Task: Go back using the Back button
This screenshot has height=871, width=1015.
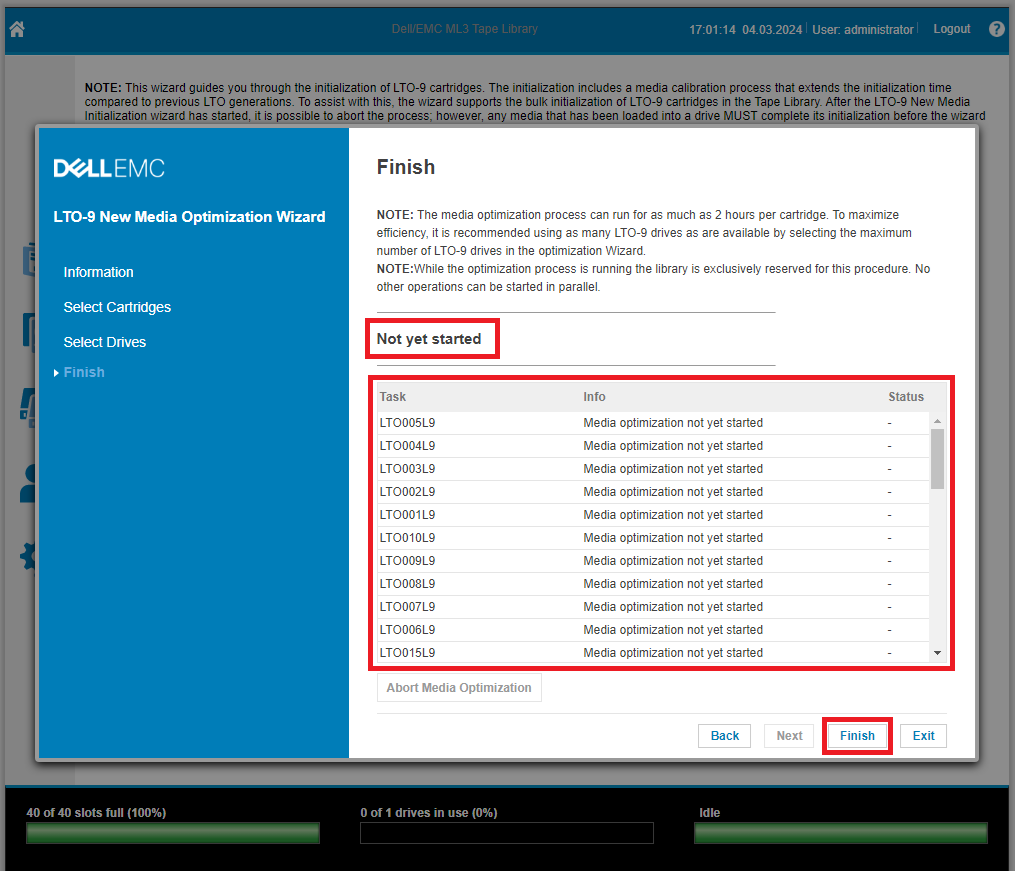Action: point(724,736)
